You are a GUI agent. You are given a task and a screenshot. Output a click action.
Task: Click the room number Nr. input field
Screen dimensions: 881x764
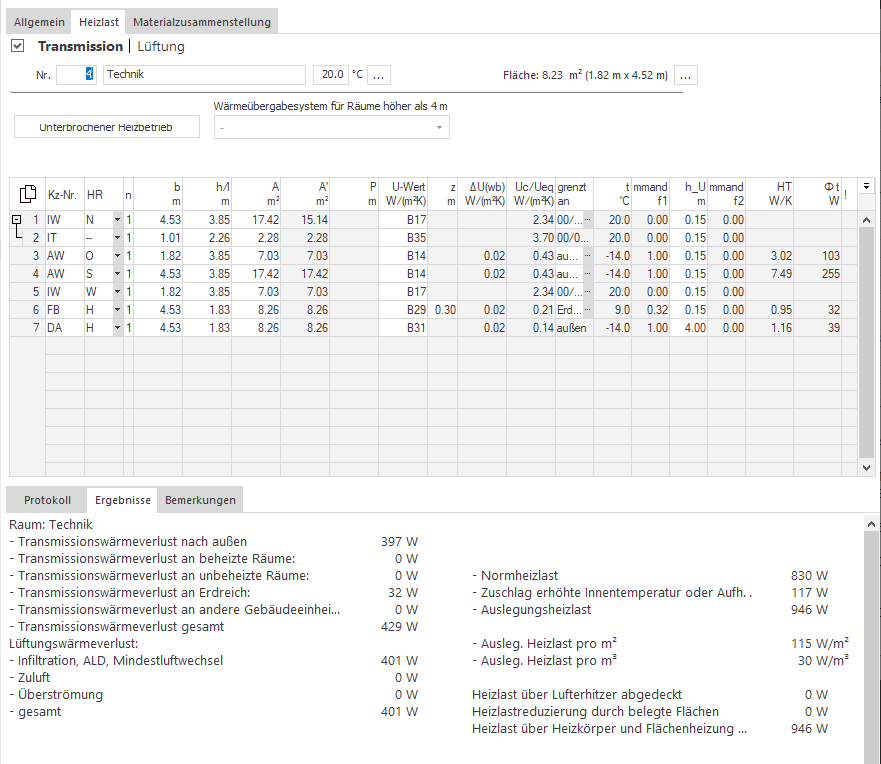76,75
